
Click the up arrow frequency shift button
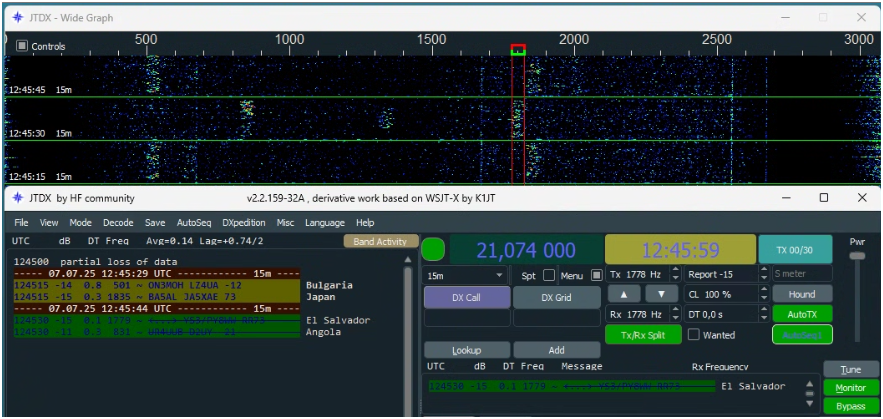(624, 294)
